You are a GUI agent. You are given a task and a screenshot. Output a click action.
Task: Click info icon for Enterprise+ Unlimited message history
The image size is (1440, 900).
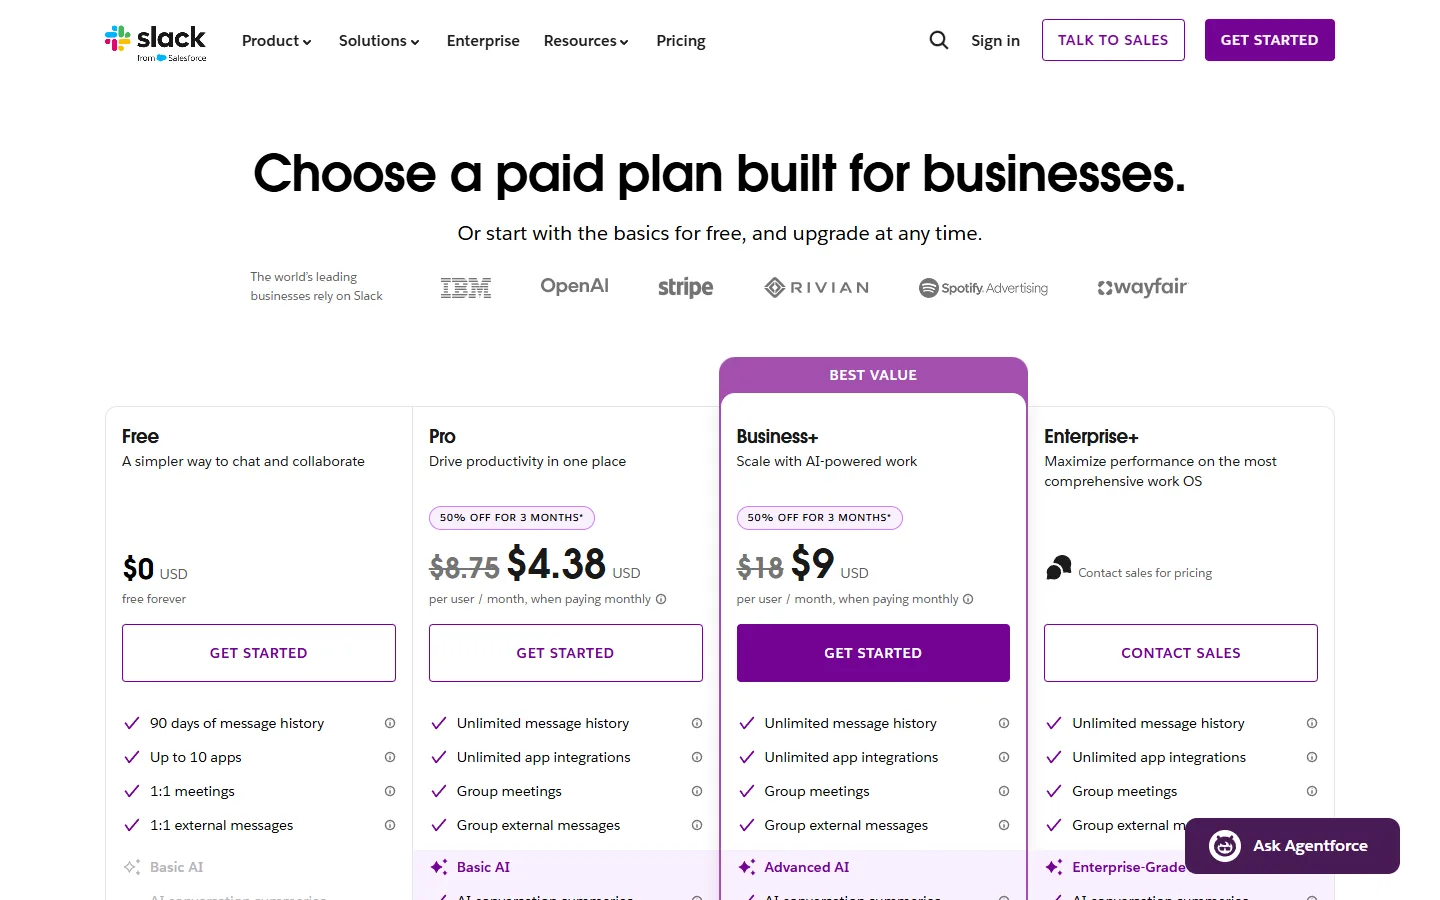click(1312, 723)
